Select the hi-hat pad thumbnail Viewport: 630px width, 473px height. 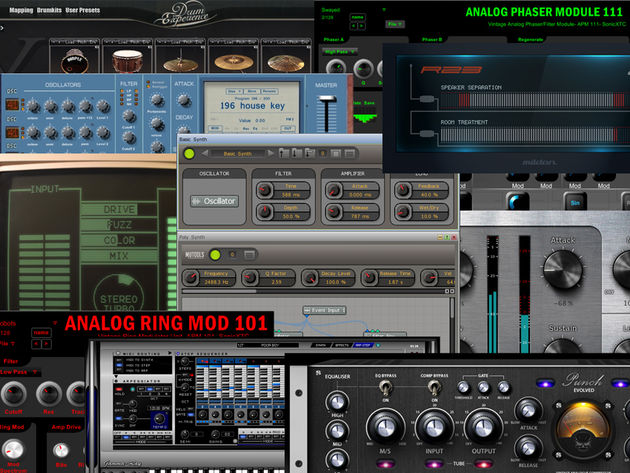click(180, 59)
